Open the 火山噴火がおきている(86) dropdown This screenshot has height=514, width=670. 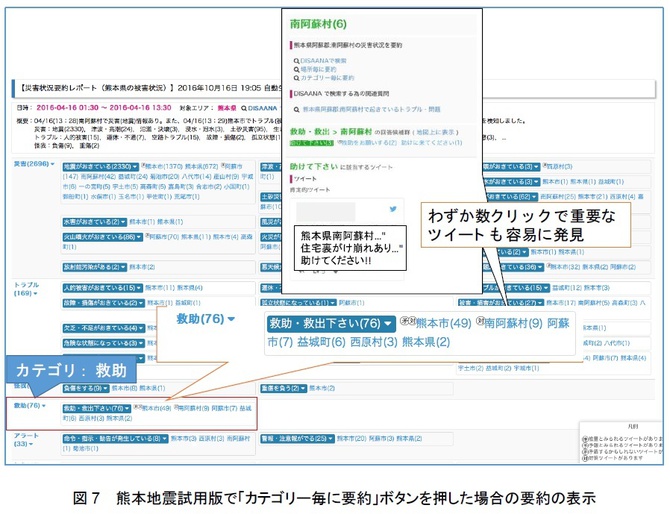[x=102, y=237]
